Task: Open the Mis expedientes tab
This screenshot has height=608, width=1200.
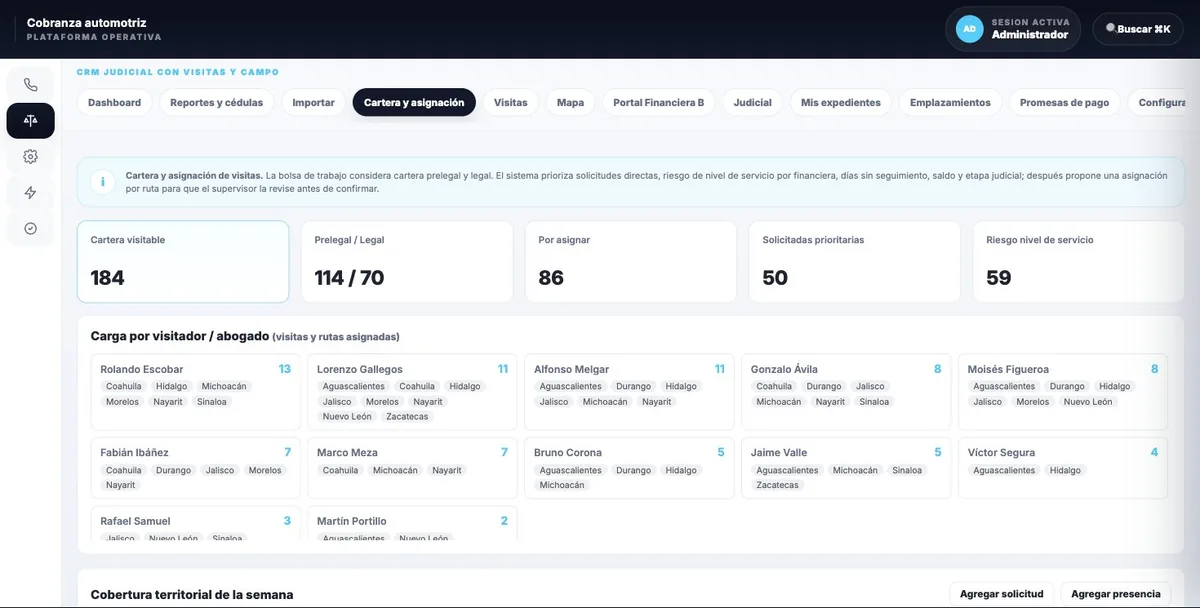Action: (841, 103)
